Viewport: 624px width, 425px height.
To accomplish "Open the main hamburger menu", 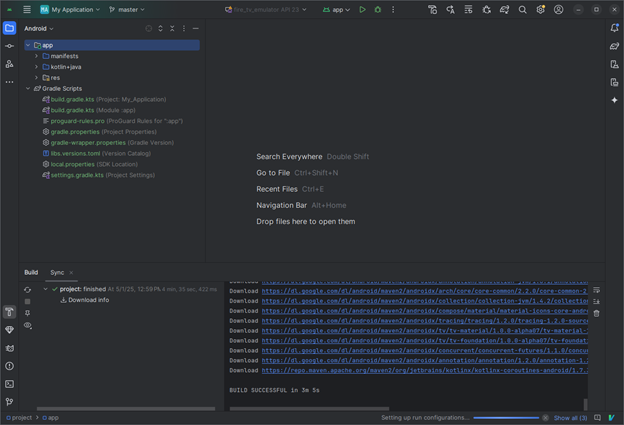I will click(27, 10).
